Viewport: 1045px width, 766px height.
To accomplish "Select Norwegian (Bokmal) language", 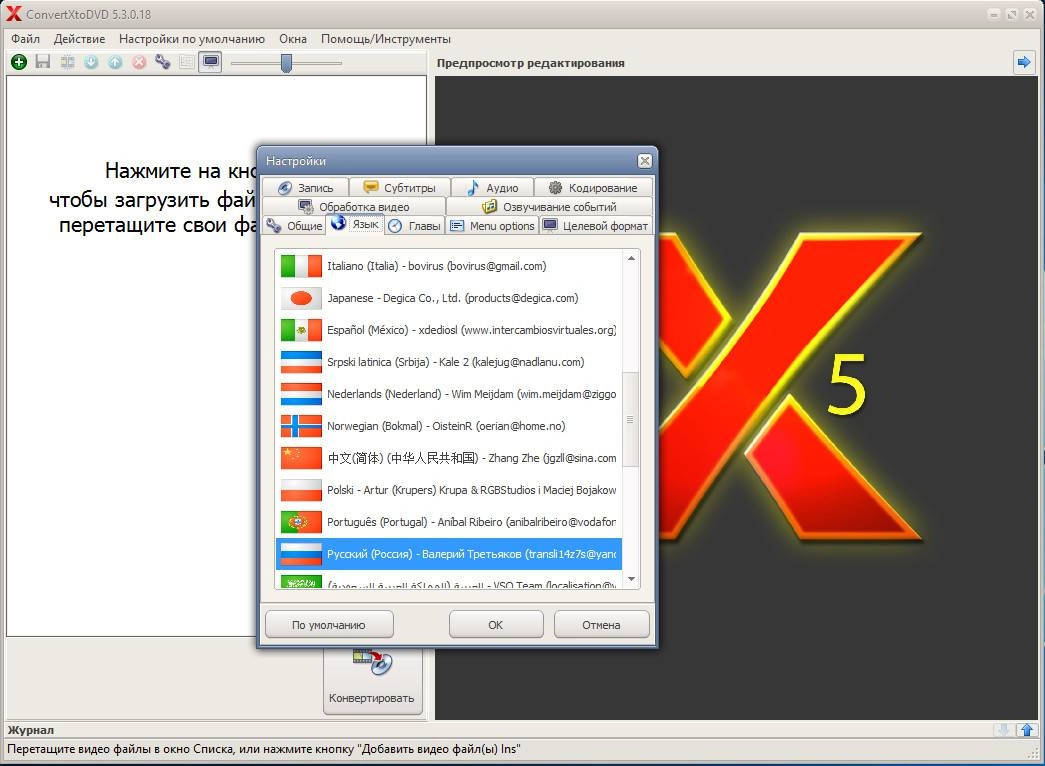I will (x=449, y=426).
